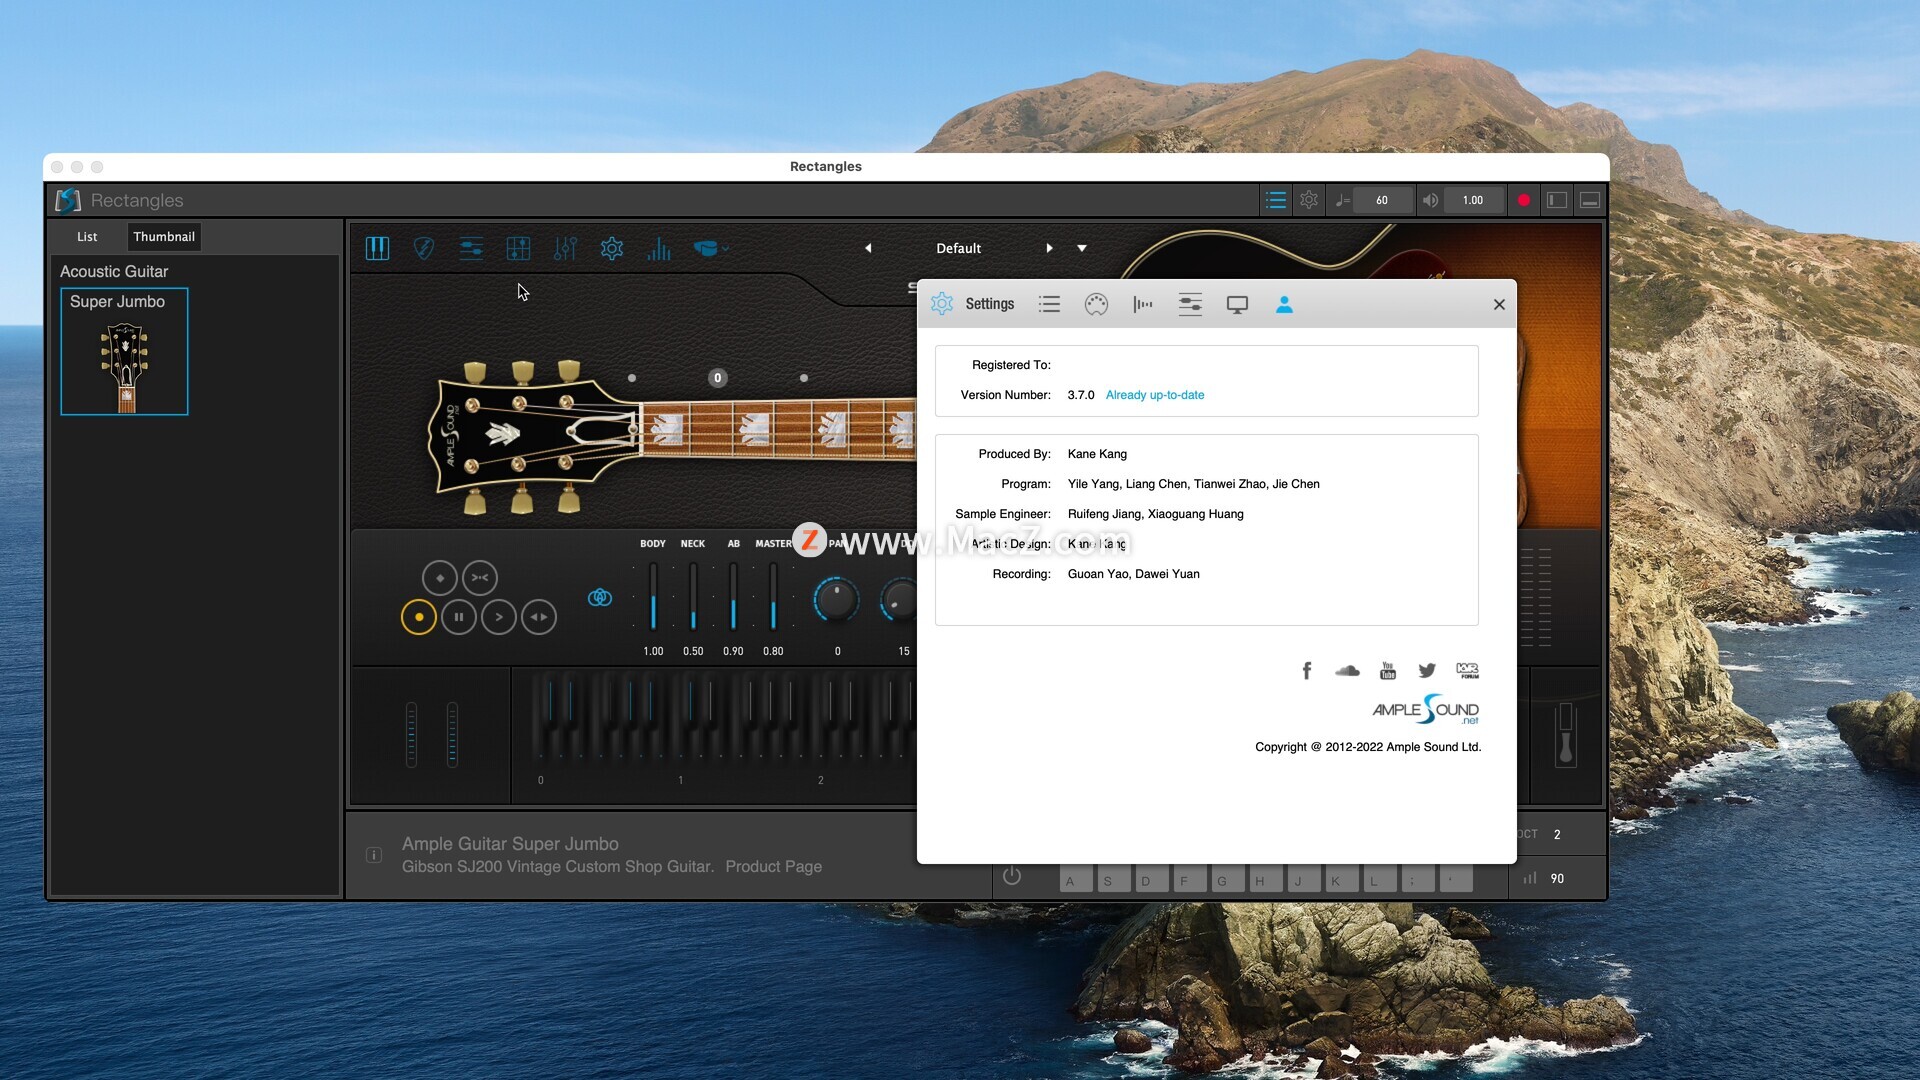This screenshot has height=1080, width=1920.
Task: Click the Default preset name
Action: [958, 248]
